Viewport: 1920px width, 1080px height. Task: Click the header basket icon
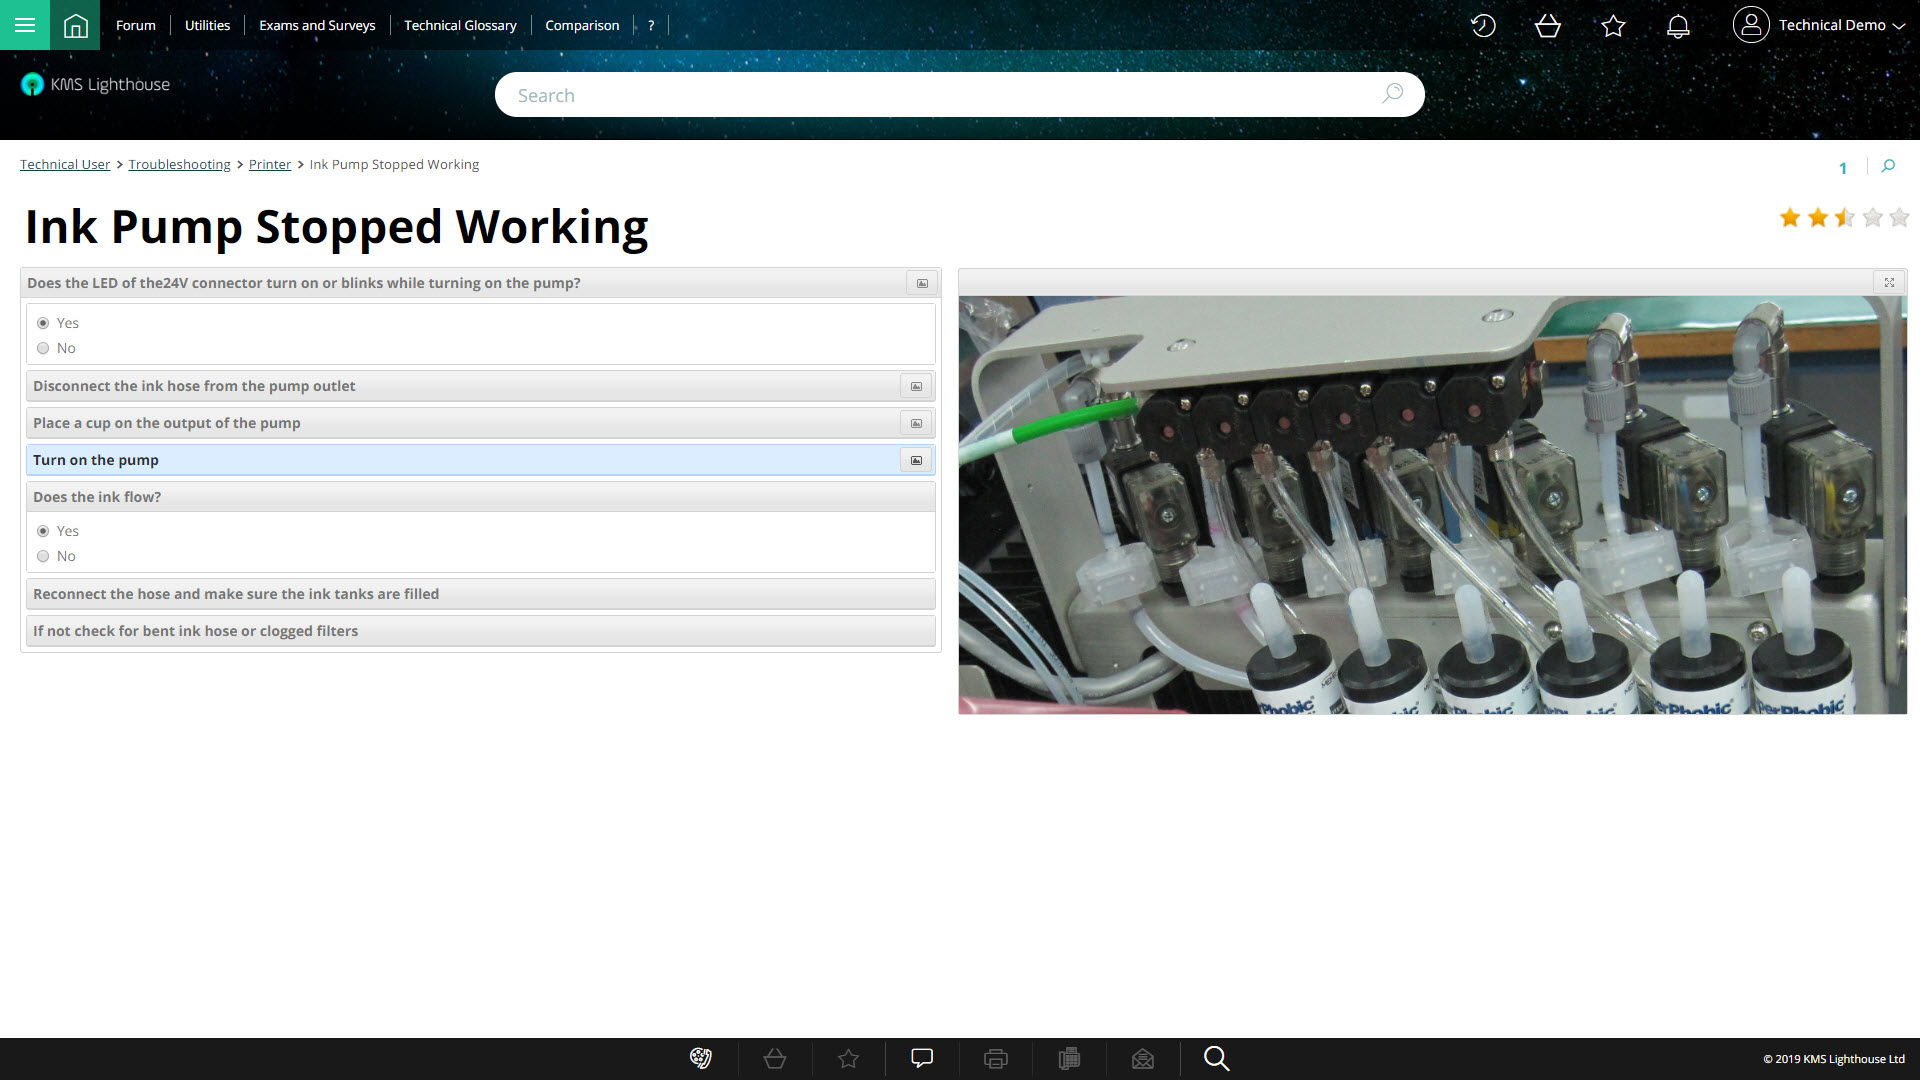pyautogui.click(x=1547, y=26)
